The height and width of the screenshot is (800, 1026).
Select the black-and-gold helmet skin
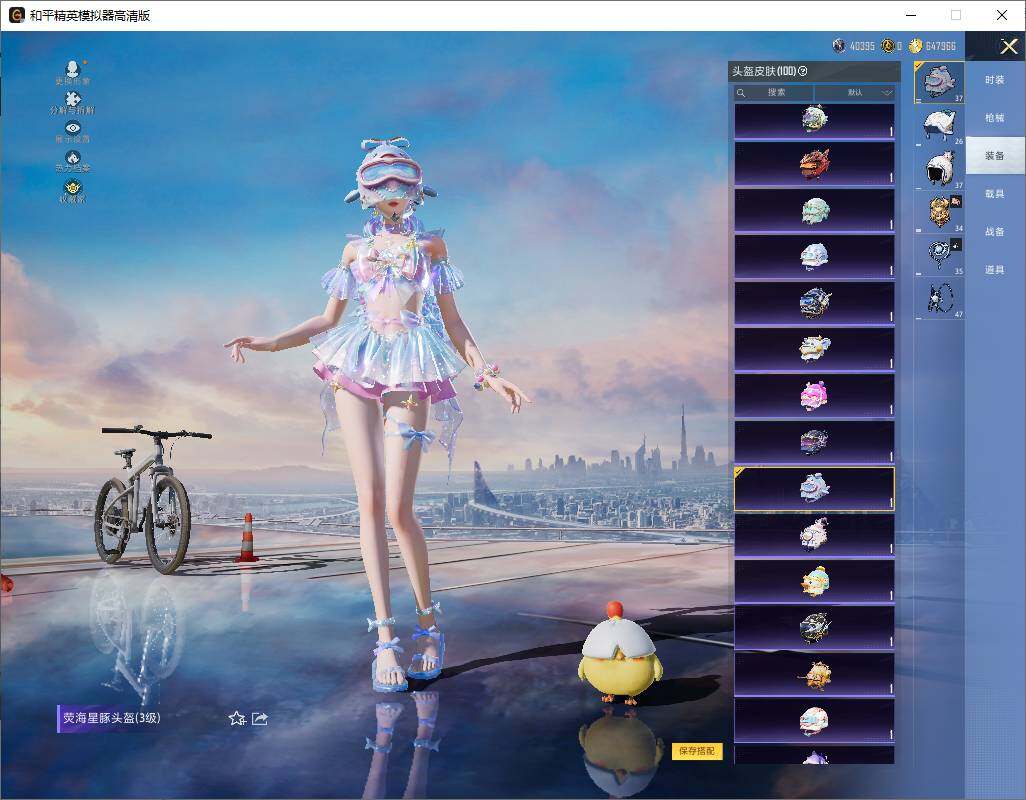pos(814,628)
